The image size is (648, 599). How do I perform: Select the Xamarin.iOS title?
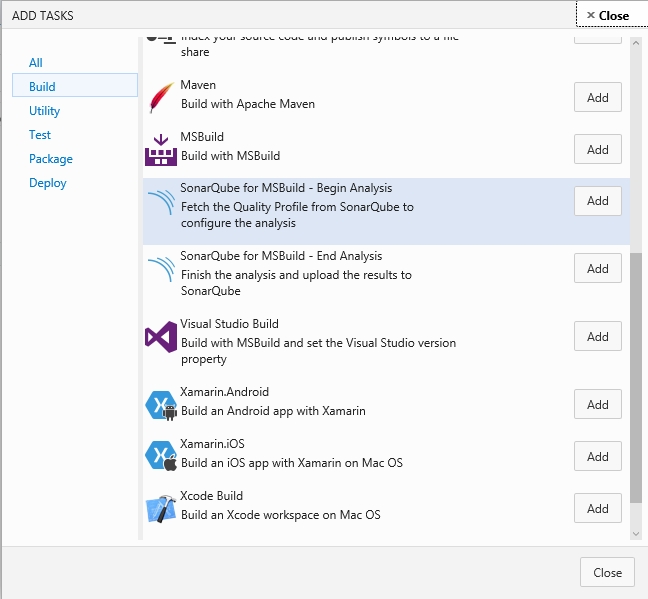tap(212, 444)
